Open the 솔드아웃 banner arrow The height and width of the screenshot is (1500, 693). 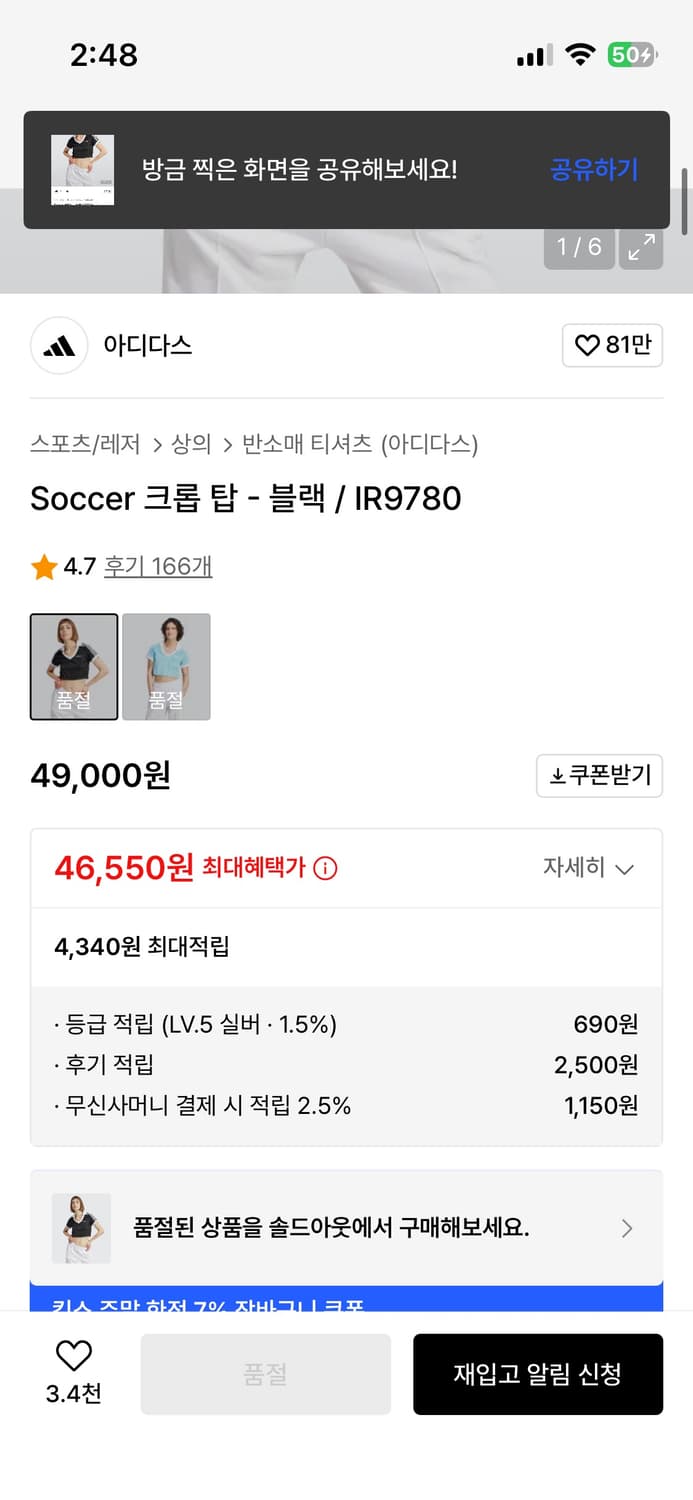click(x=629, y=1228)
